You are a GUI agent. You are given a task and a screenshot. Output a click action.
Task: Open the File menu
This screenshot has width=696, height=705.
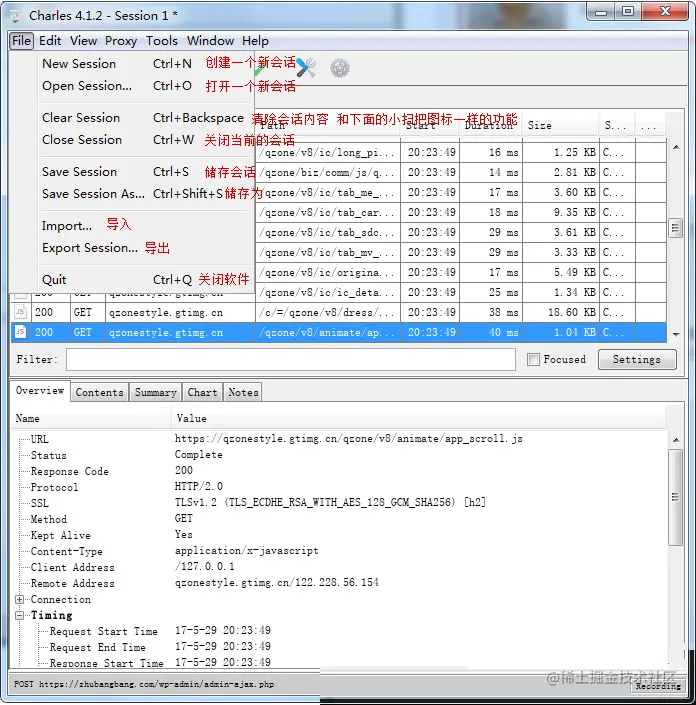(x=22, y=41)
